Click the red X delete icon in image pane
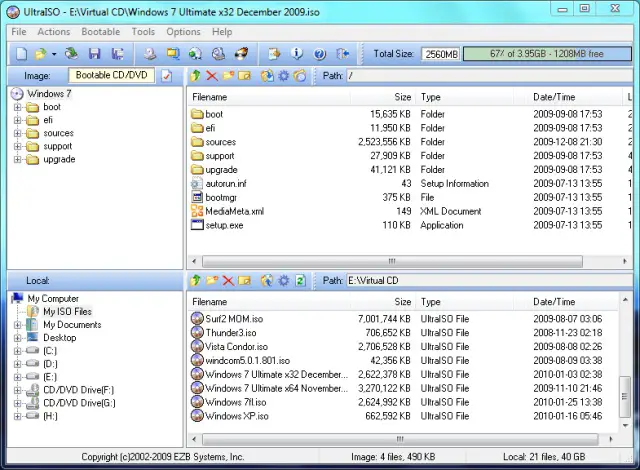 tap(211, 75)
